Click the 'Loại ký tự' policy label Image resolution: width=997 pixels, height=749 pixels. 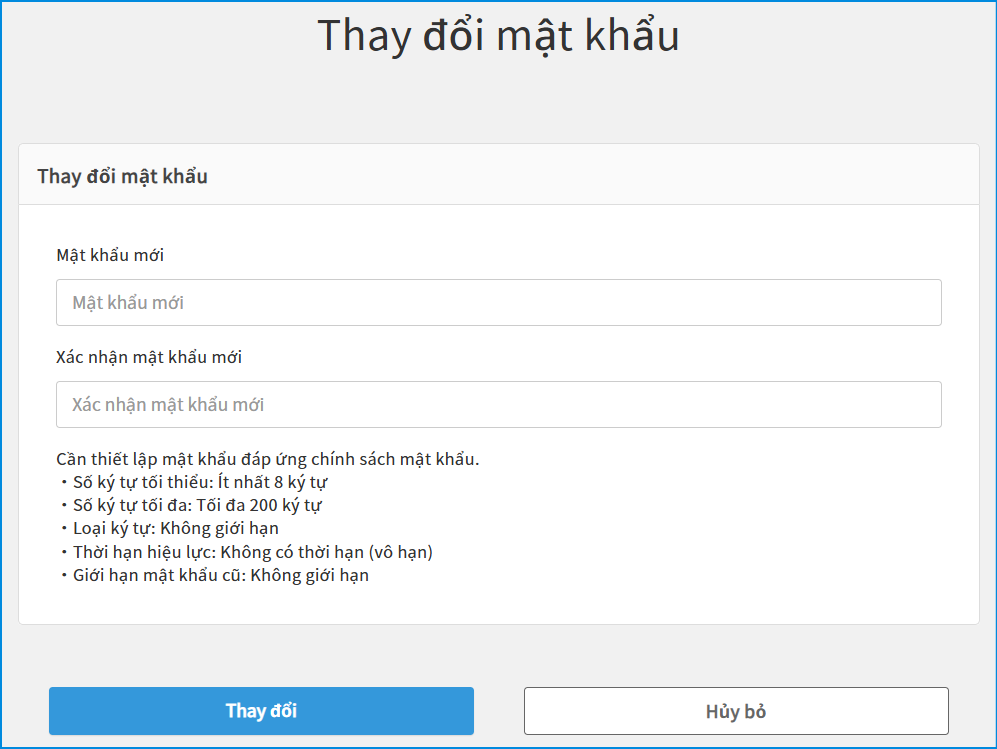(x=112, y=528)
